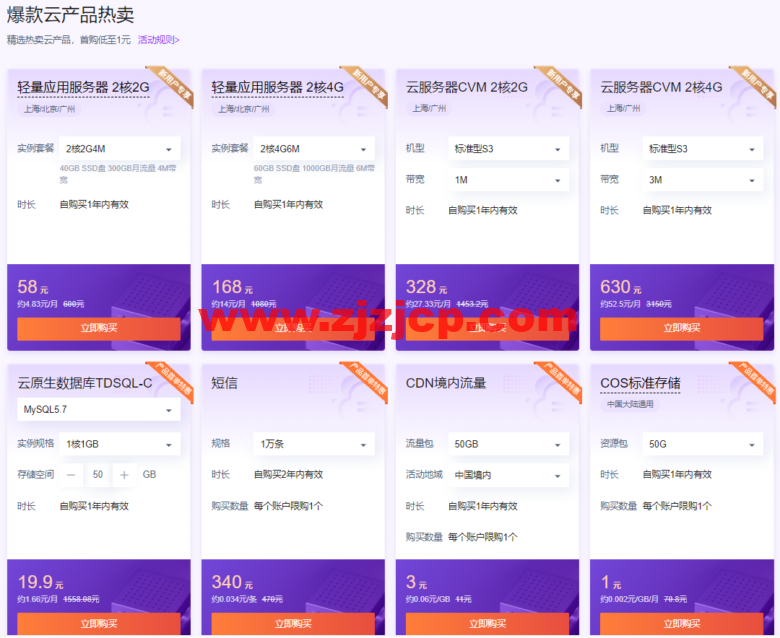
Task: Open 实例套餐 dropdown showing 2核2G4M
Action: [x=119, y=149]
